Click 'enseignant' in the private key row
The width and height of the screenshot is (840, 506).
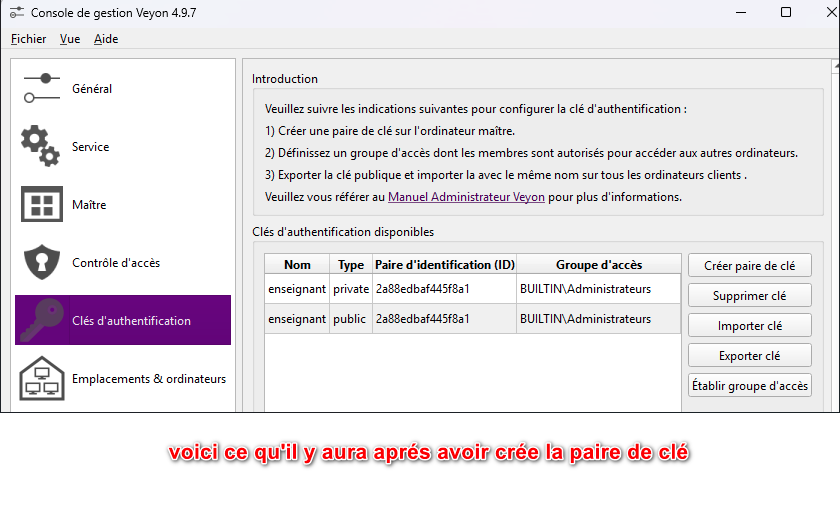pyautogui.click(x=297, y=289)
